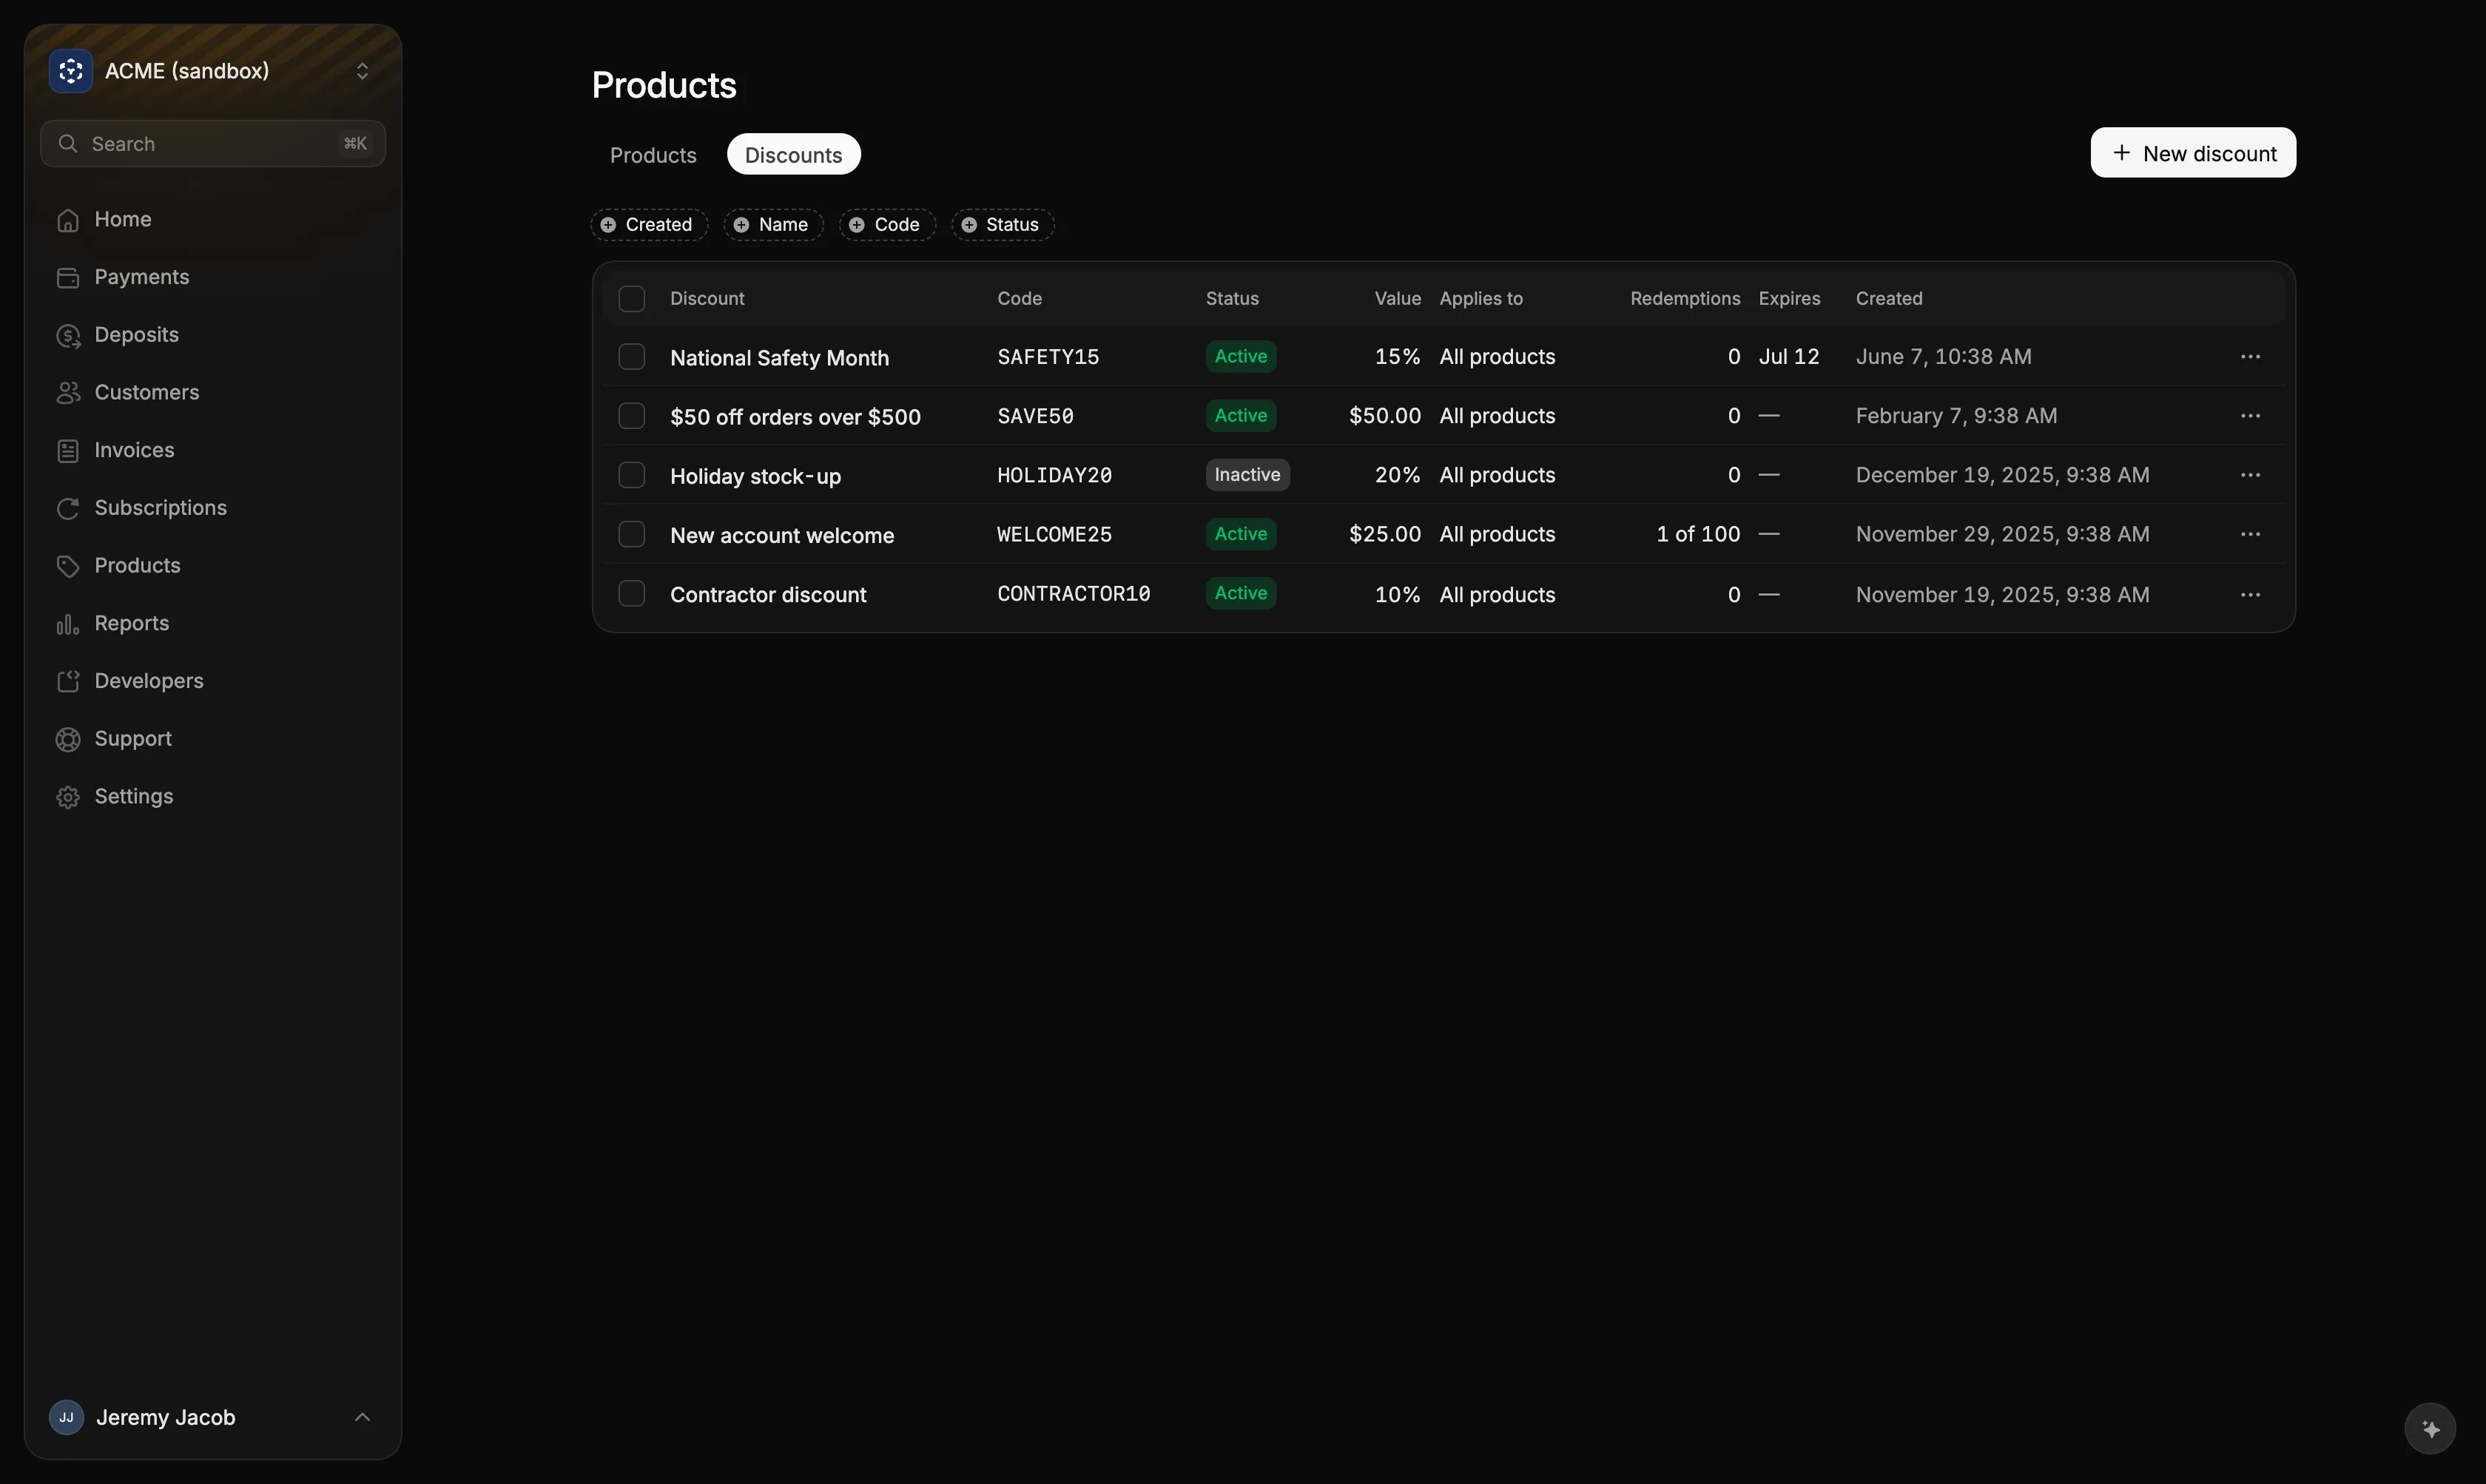Expand the ACME (sandbox) account switcher

coord(362,71)
